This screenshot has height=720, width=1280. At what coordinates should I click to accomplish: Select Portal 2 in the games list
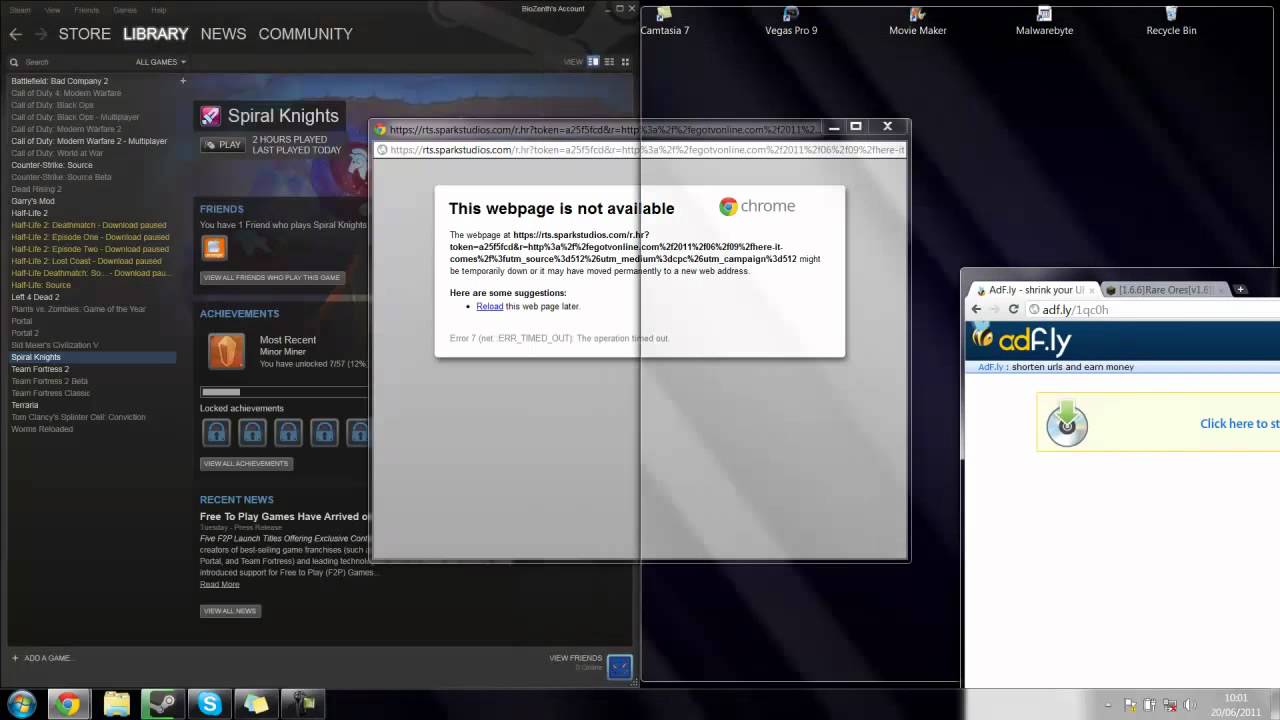[25, 333]
